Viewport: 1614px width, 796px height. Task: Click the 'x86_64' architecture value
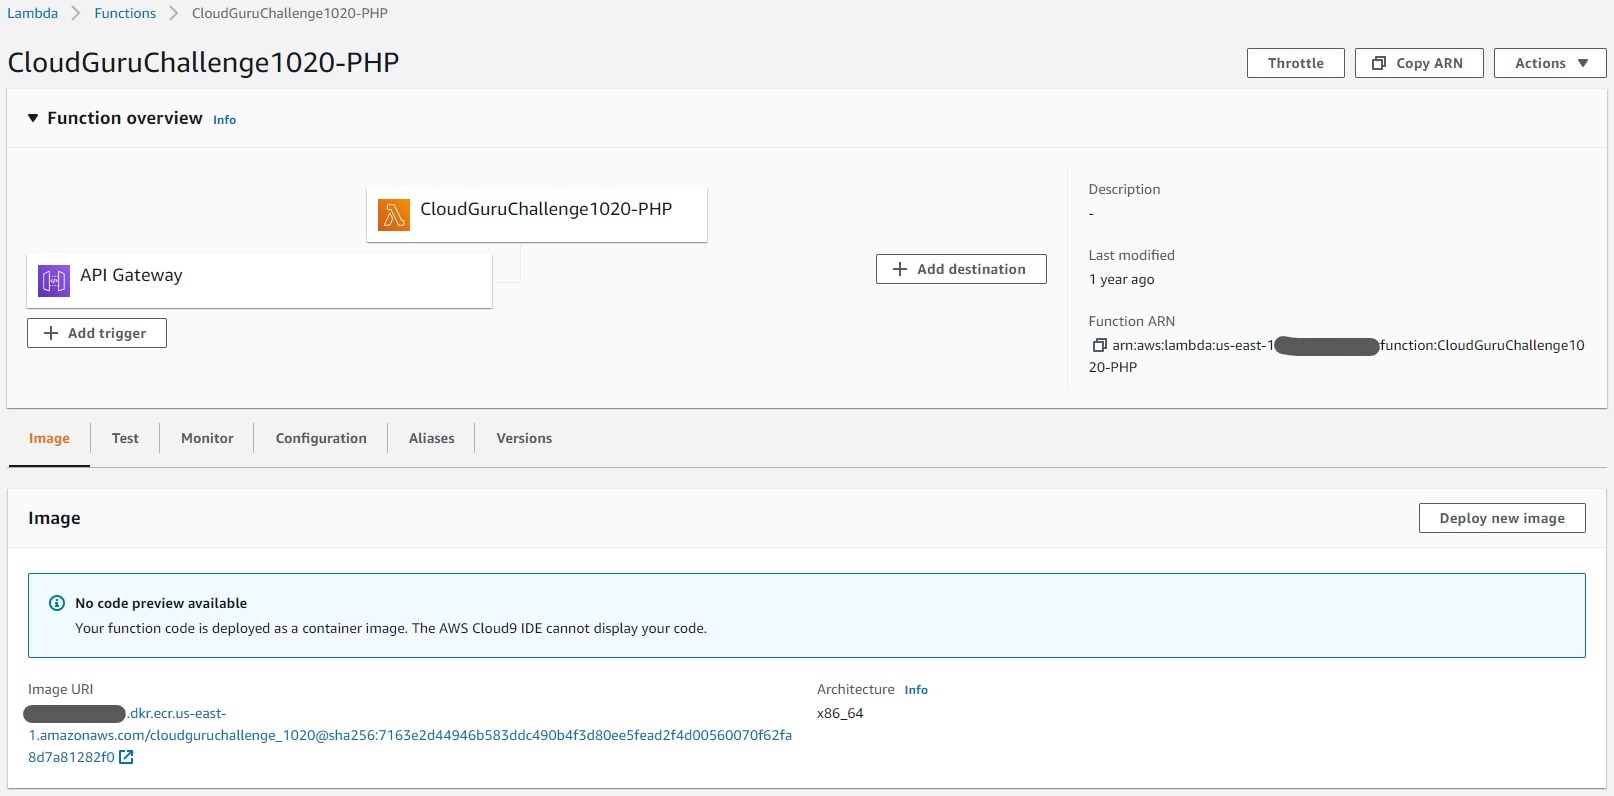840,713
